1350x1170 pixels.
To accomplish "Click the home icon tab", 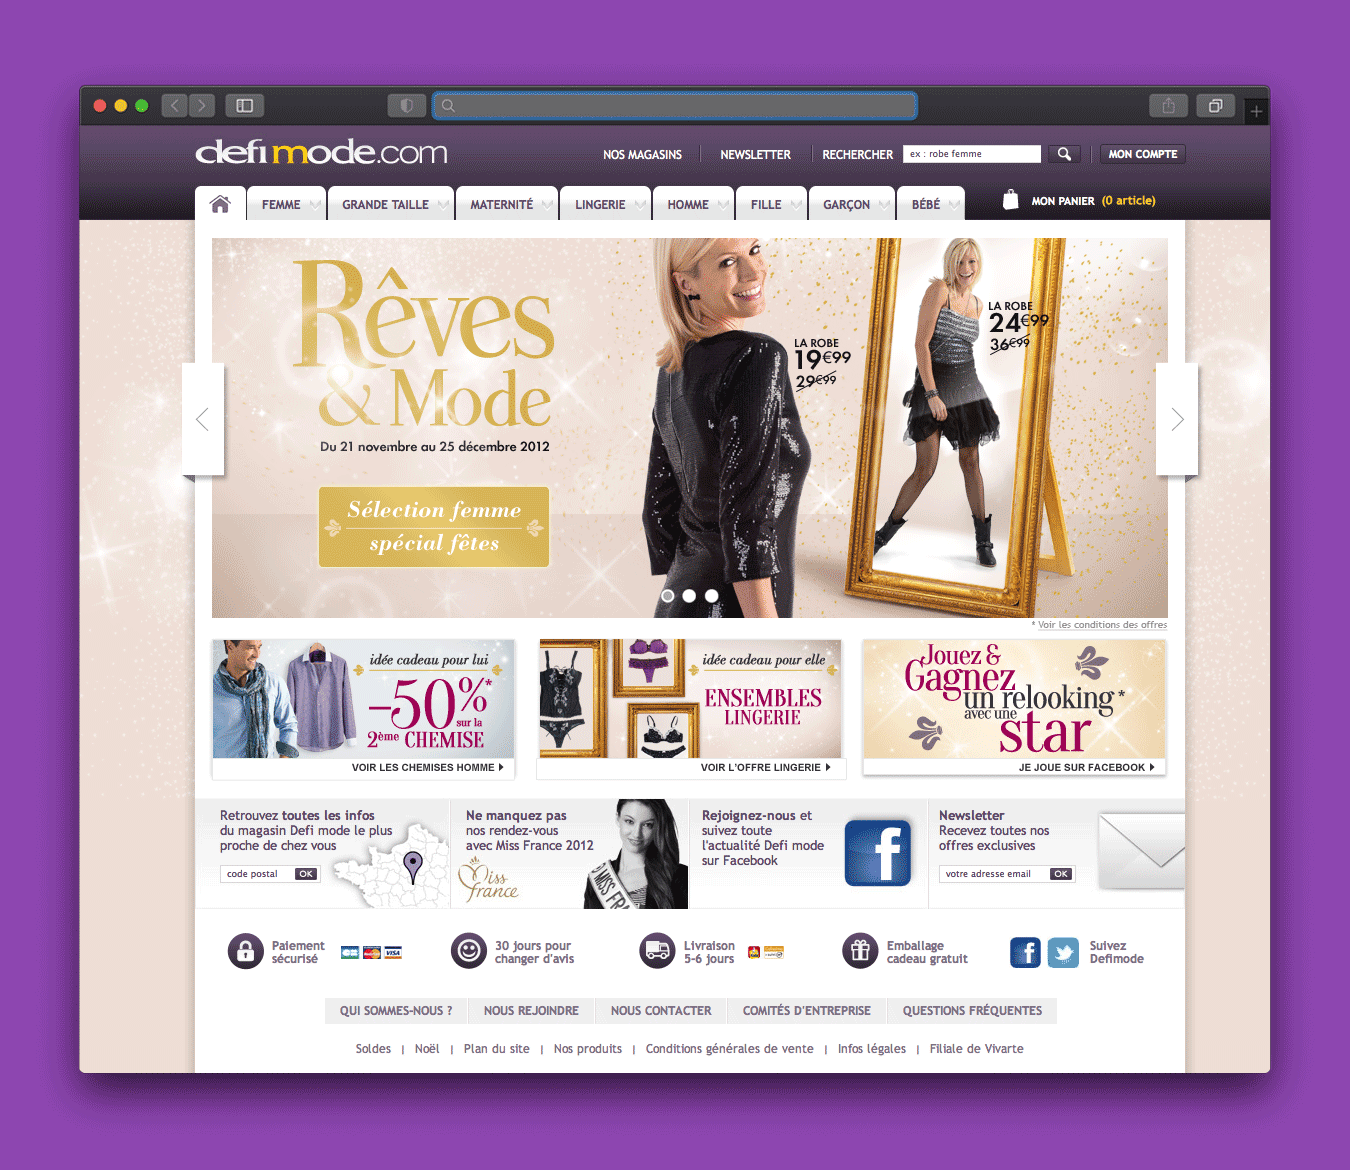I will click(220, 204).
